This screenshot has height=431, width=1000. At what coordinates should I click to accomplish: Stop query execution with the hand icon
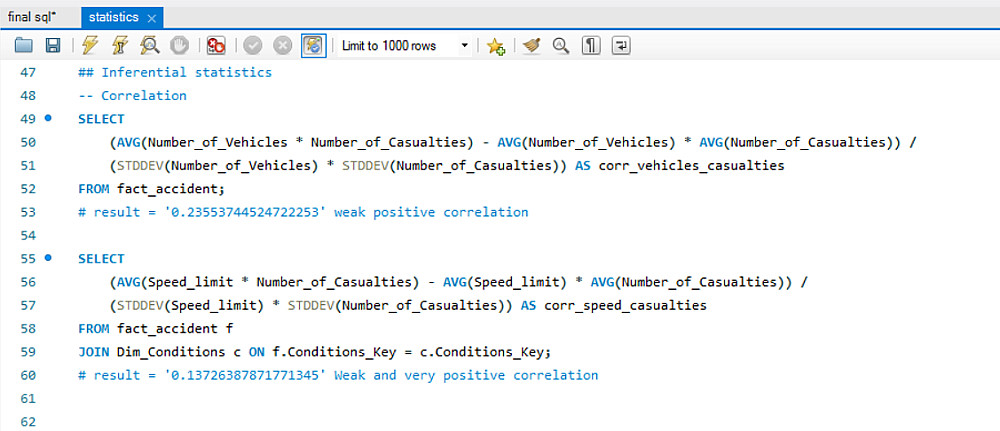coord(180,46)
